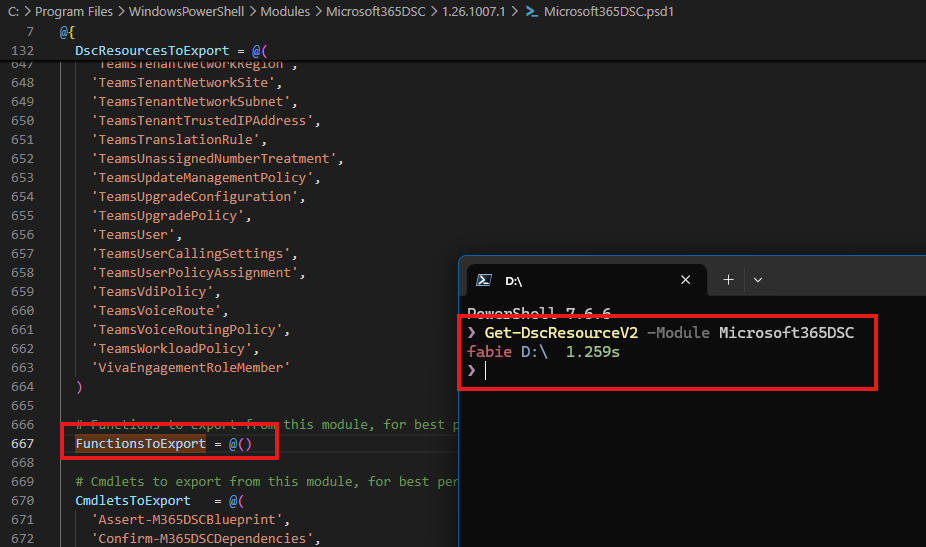Click 'Assert-M365DSCBlueprint' on line 671
Screen dimensions: 926x547
(x=187, y=519)
